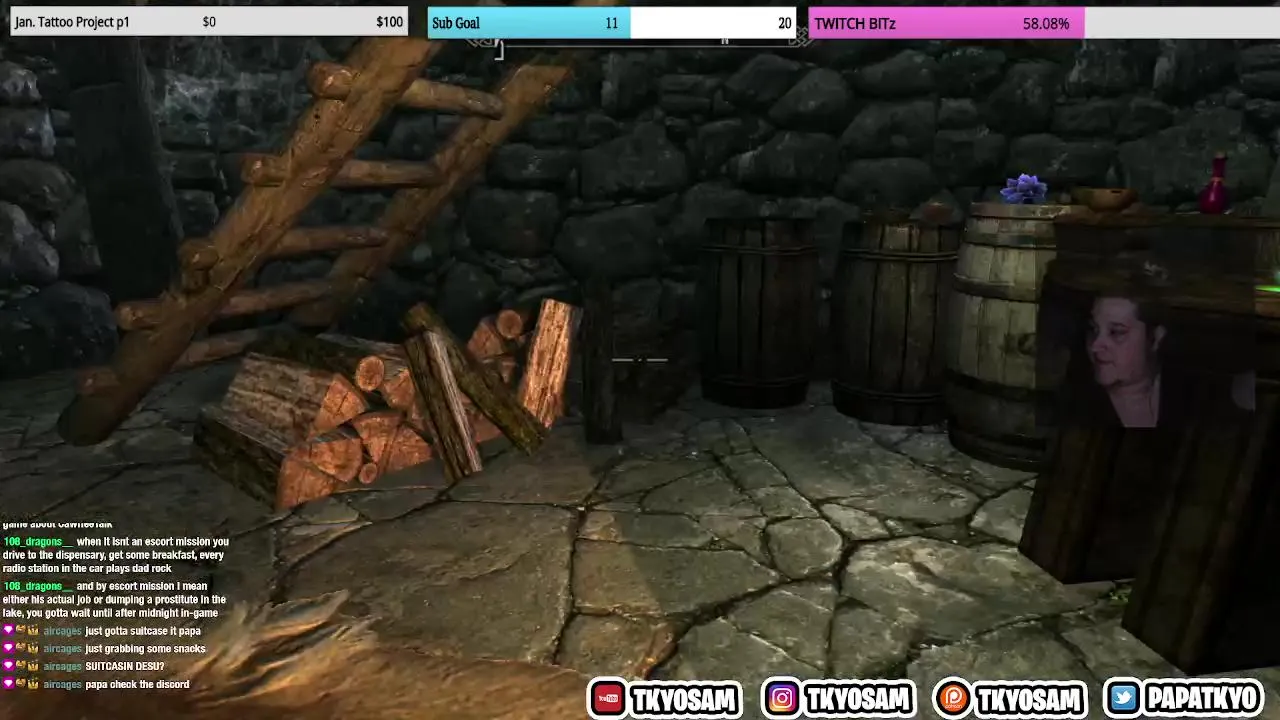Click the Twitter bird icon

(1125, 699)
